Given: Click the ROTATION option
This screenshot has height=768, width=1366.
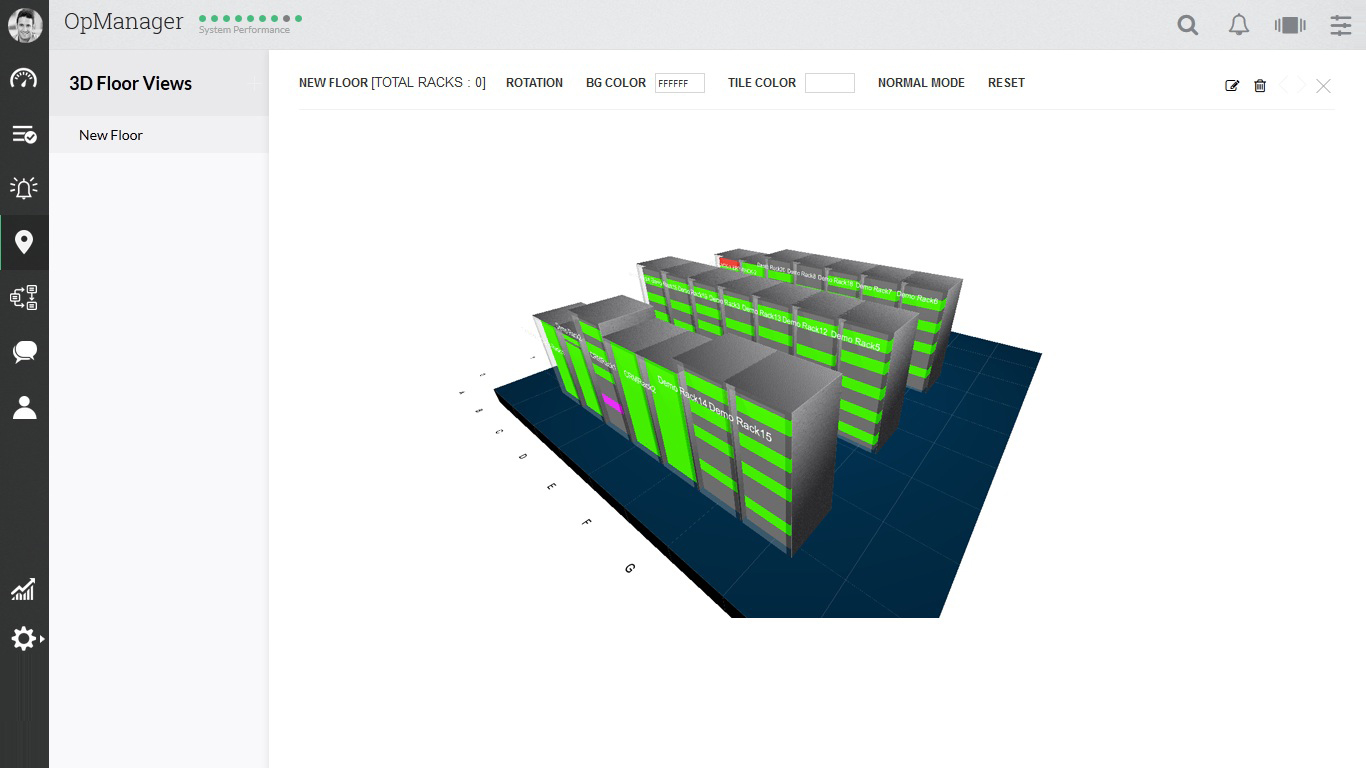Looking at the screenshot, I should 534,83.
